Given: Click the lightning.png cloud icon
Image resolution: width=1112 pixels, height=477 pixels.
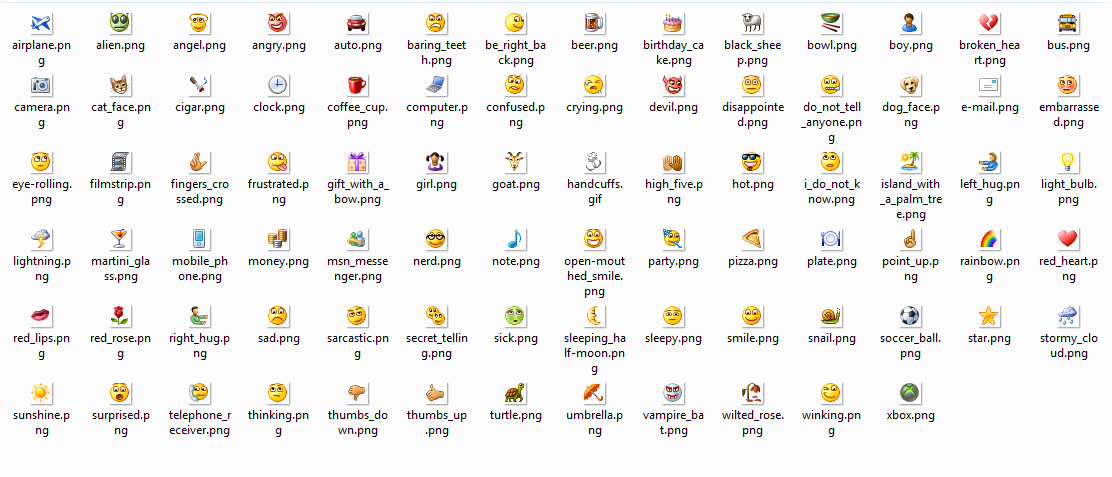Looking at the screenshot, I should click(42, 240).
